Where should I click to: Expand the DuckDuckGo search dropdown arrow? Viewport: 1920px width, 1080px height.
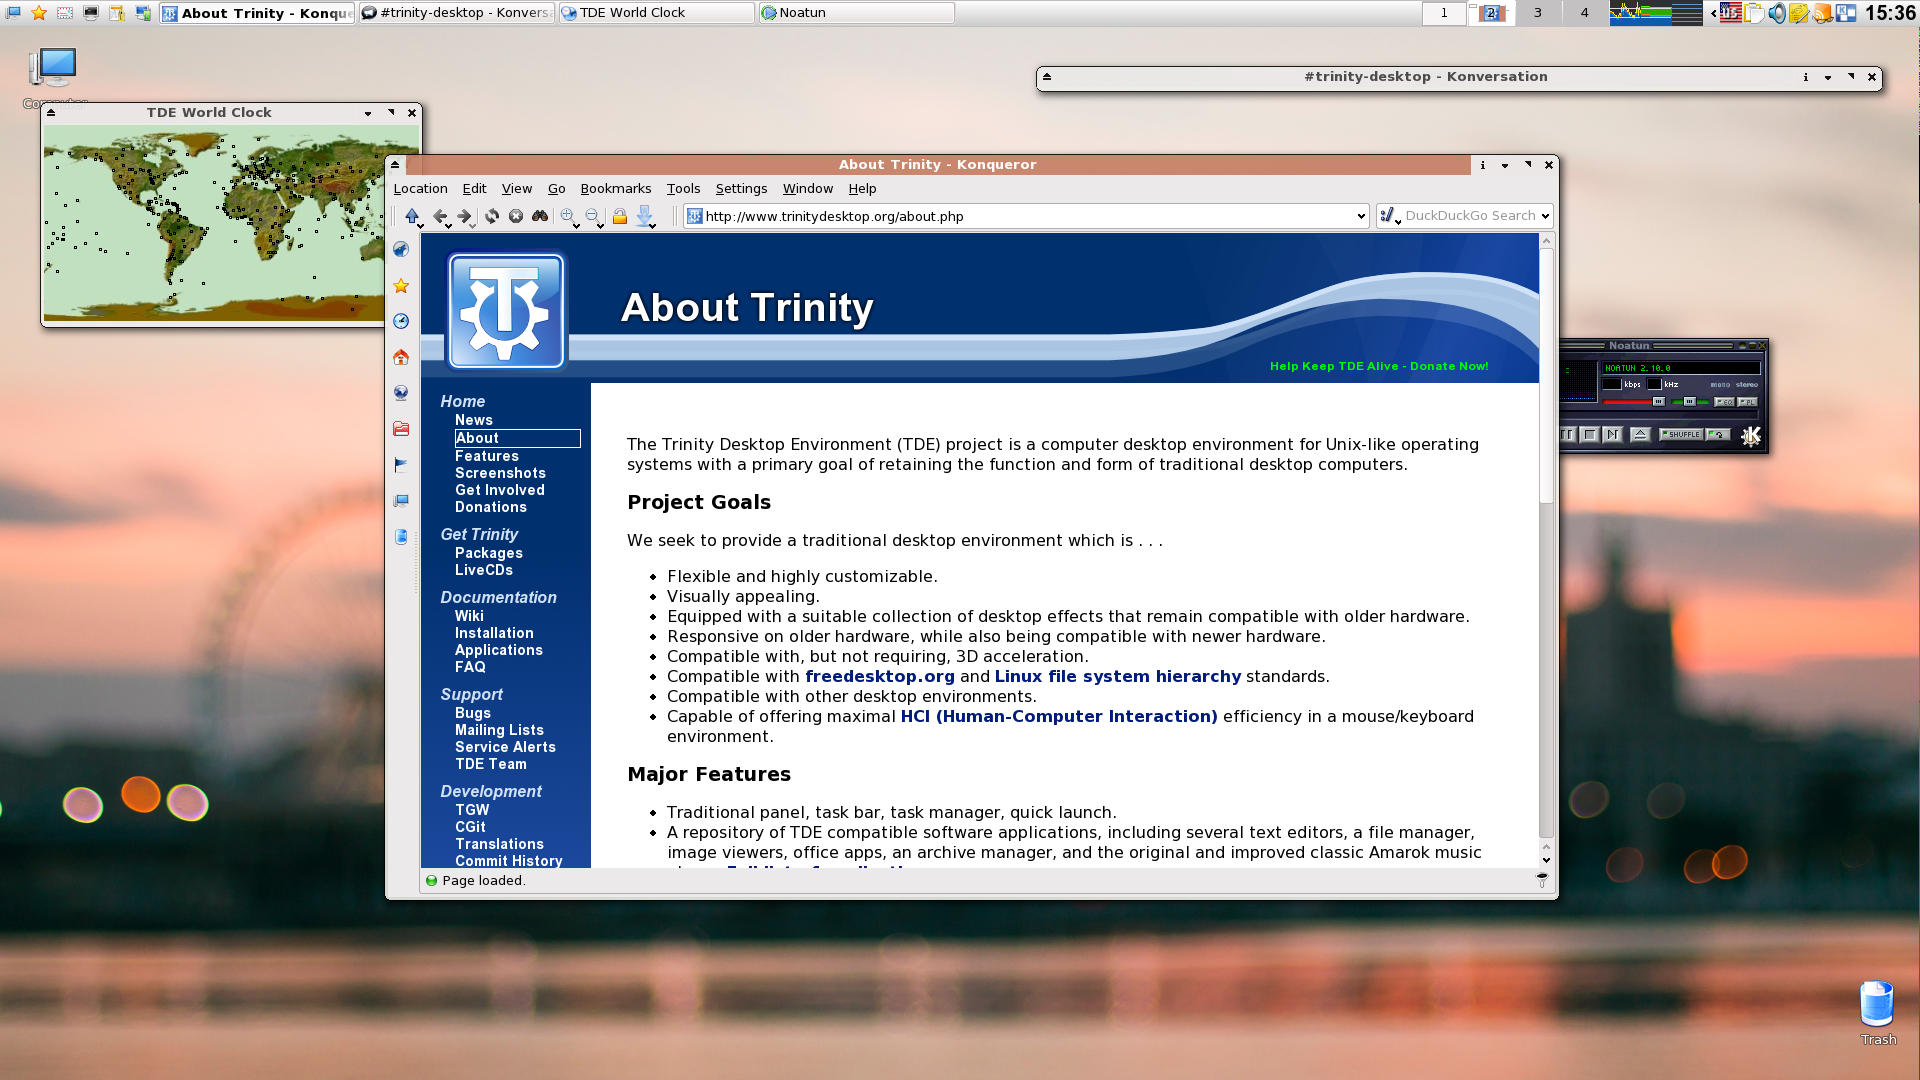(x=1545, y=216)
